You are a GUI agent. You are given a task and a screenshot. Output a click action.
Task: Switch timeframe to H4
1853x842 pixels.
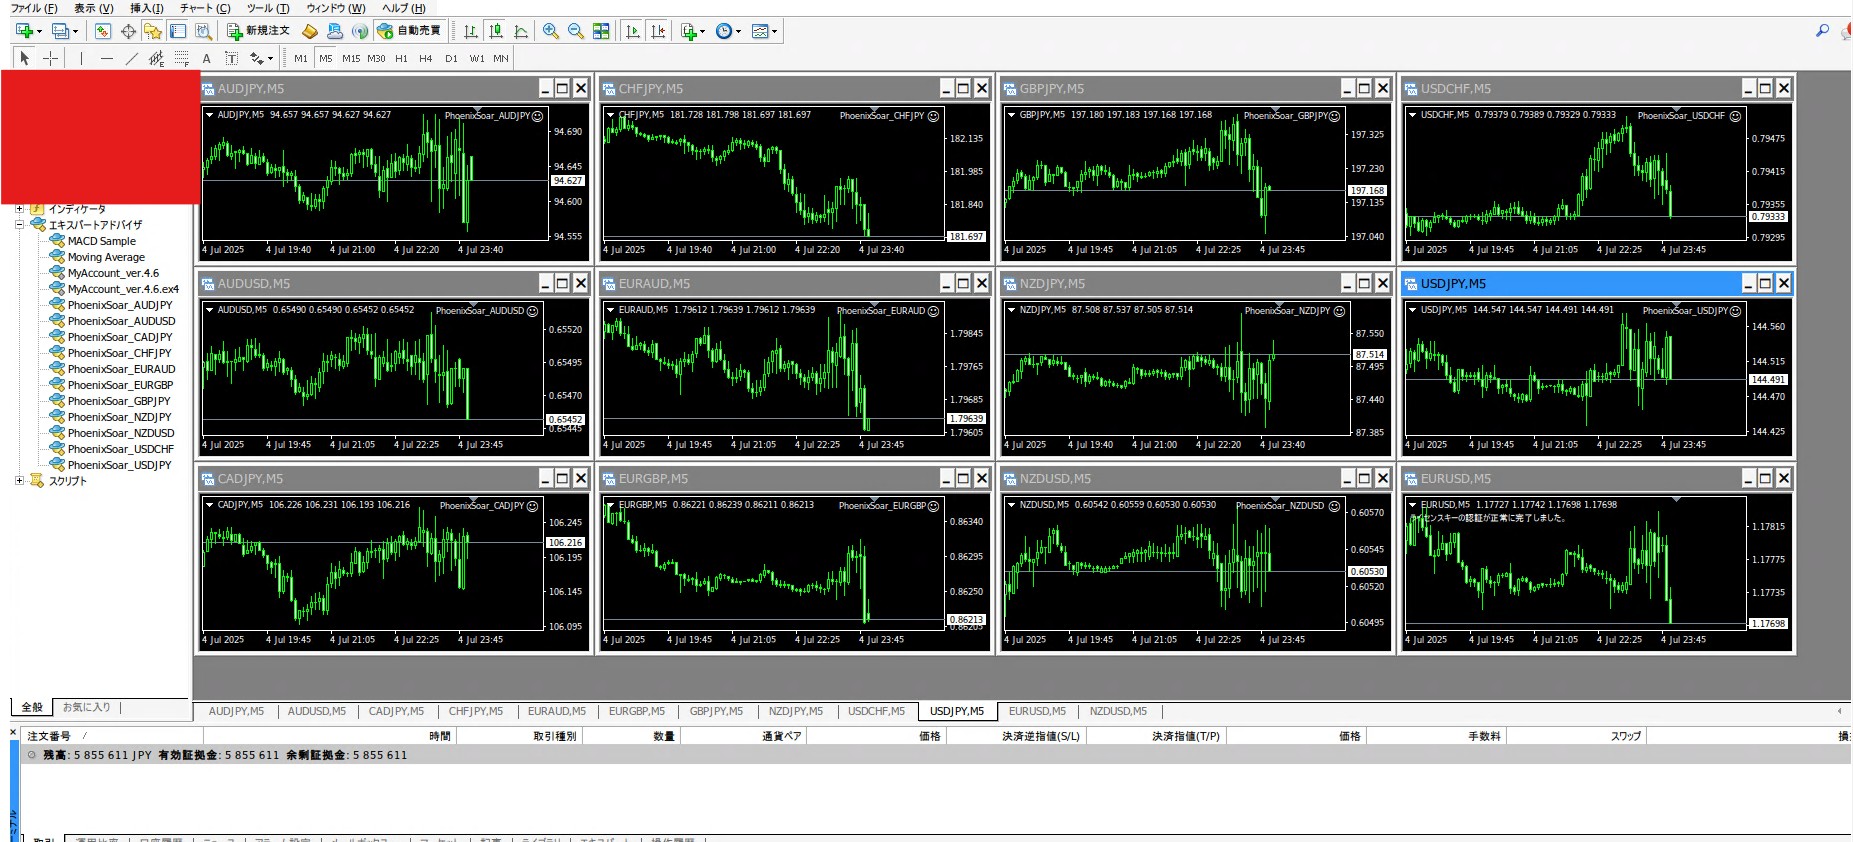[426, 58]
